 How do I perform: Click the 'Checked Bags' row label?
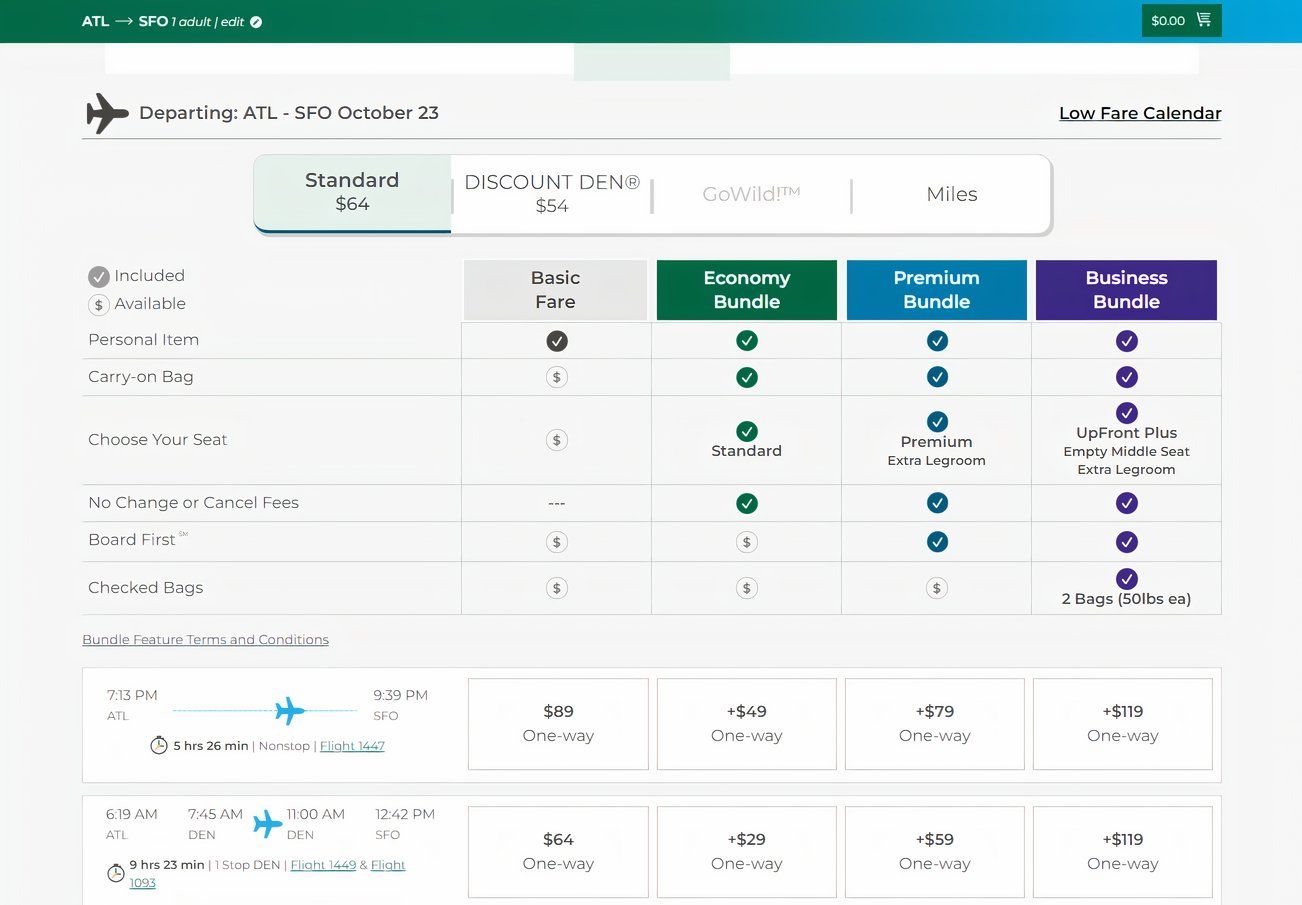[145, 588]
